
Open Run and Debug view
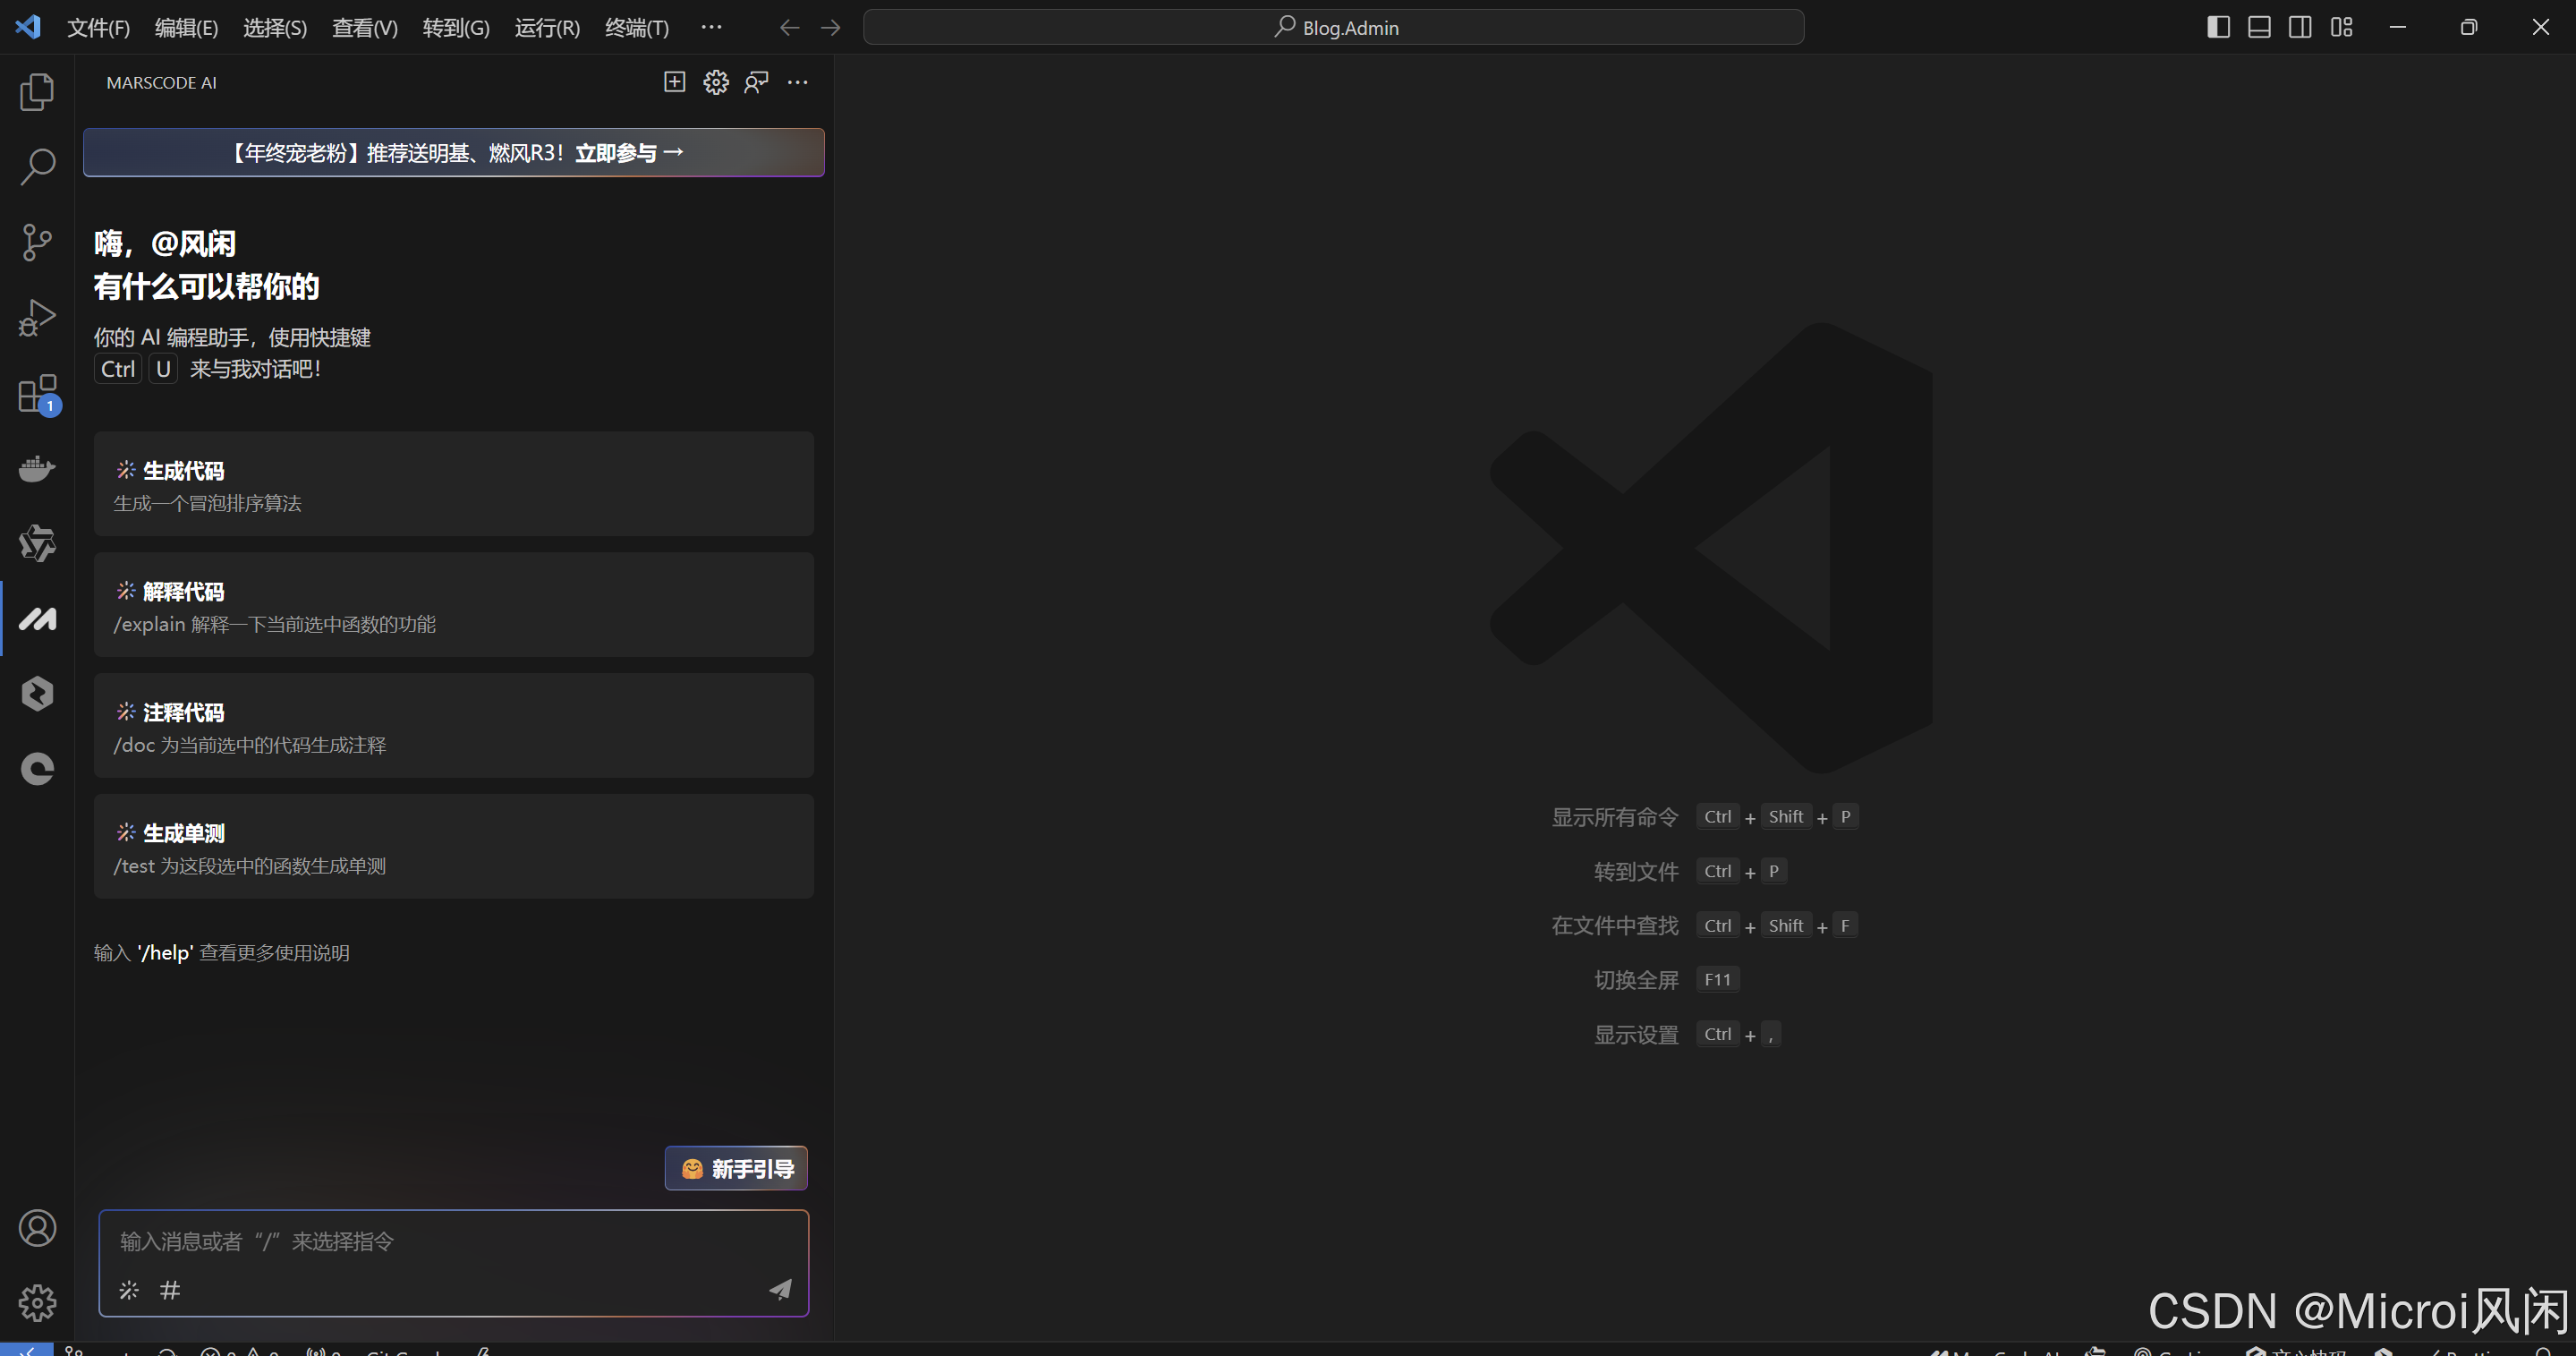(x=37, y=318)
